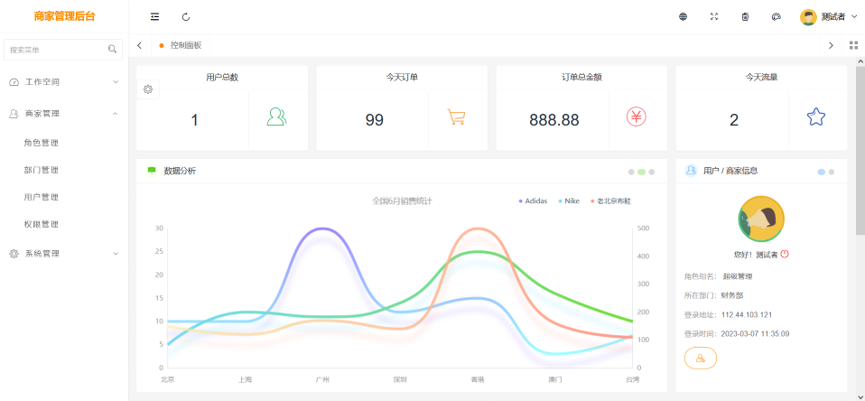The image size is (865, 401).
Task: Open the settings gear on dashboard
Action: coord(148,90)
